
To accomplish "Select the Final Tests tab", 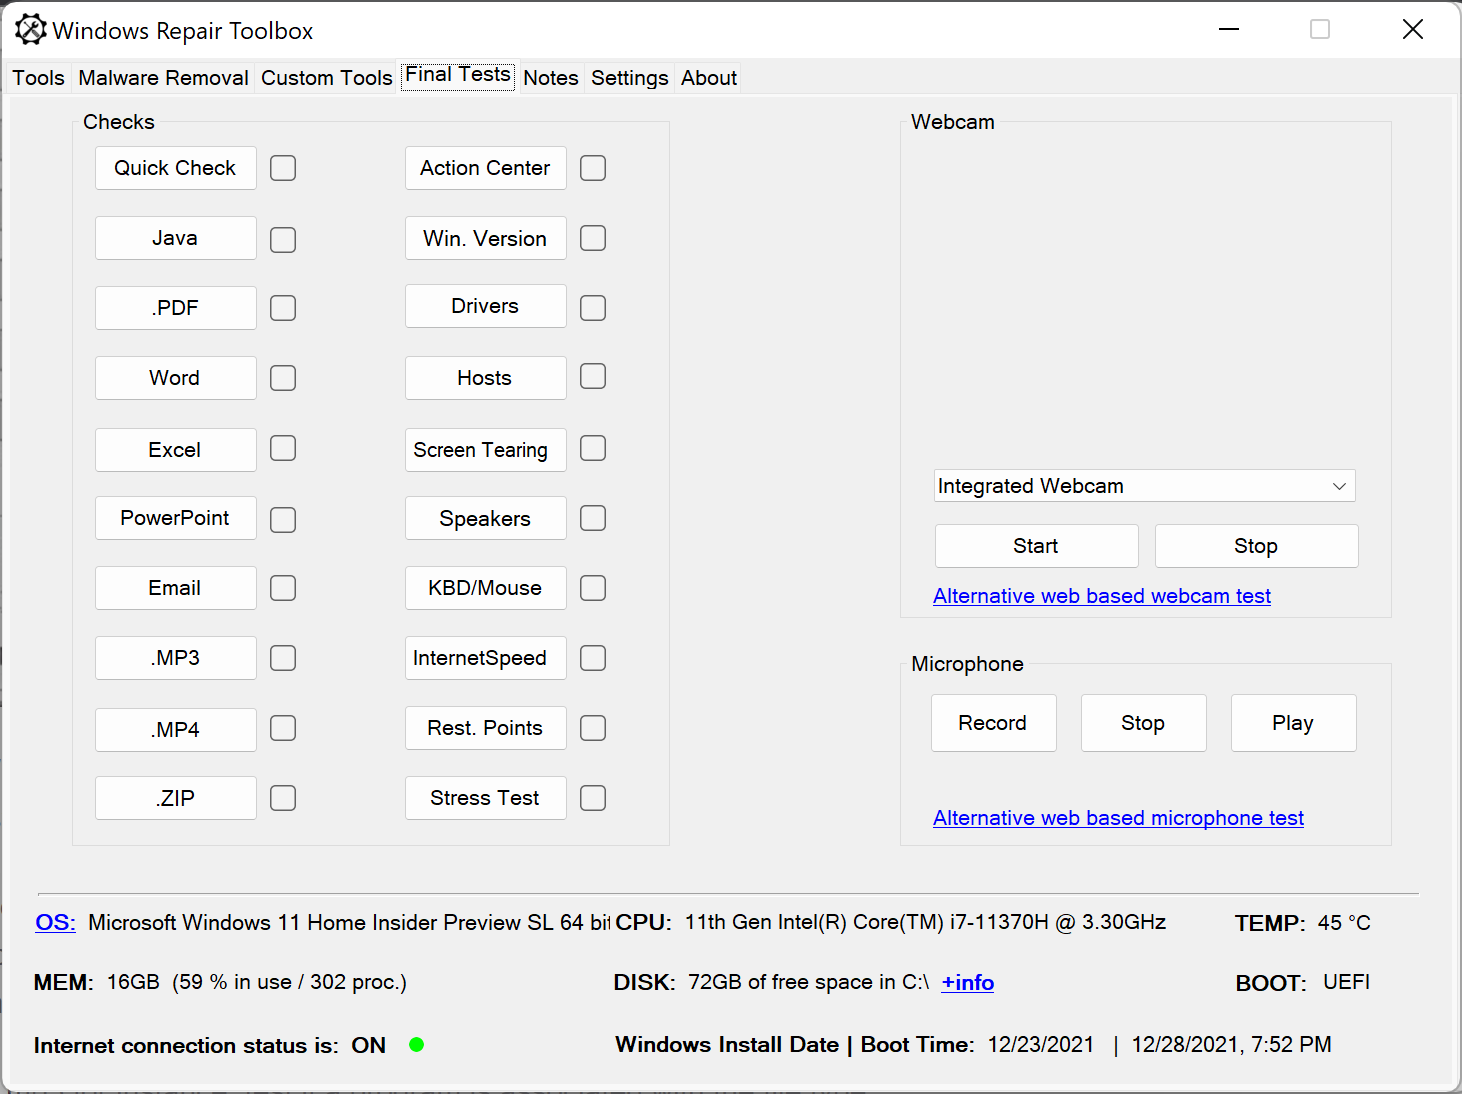I will click(458, 76).
